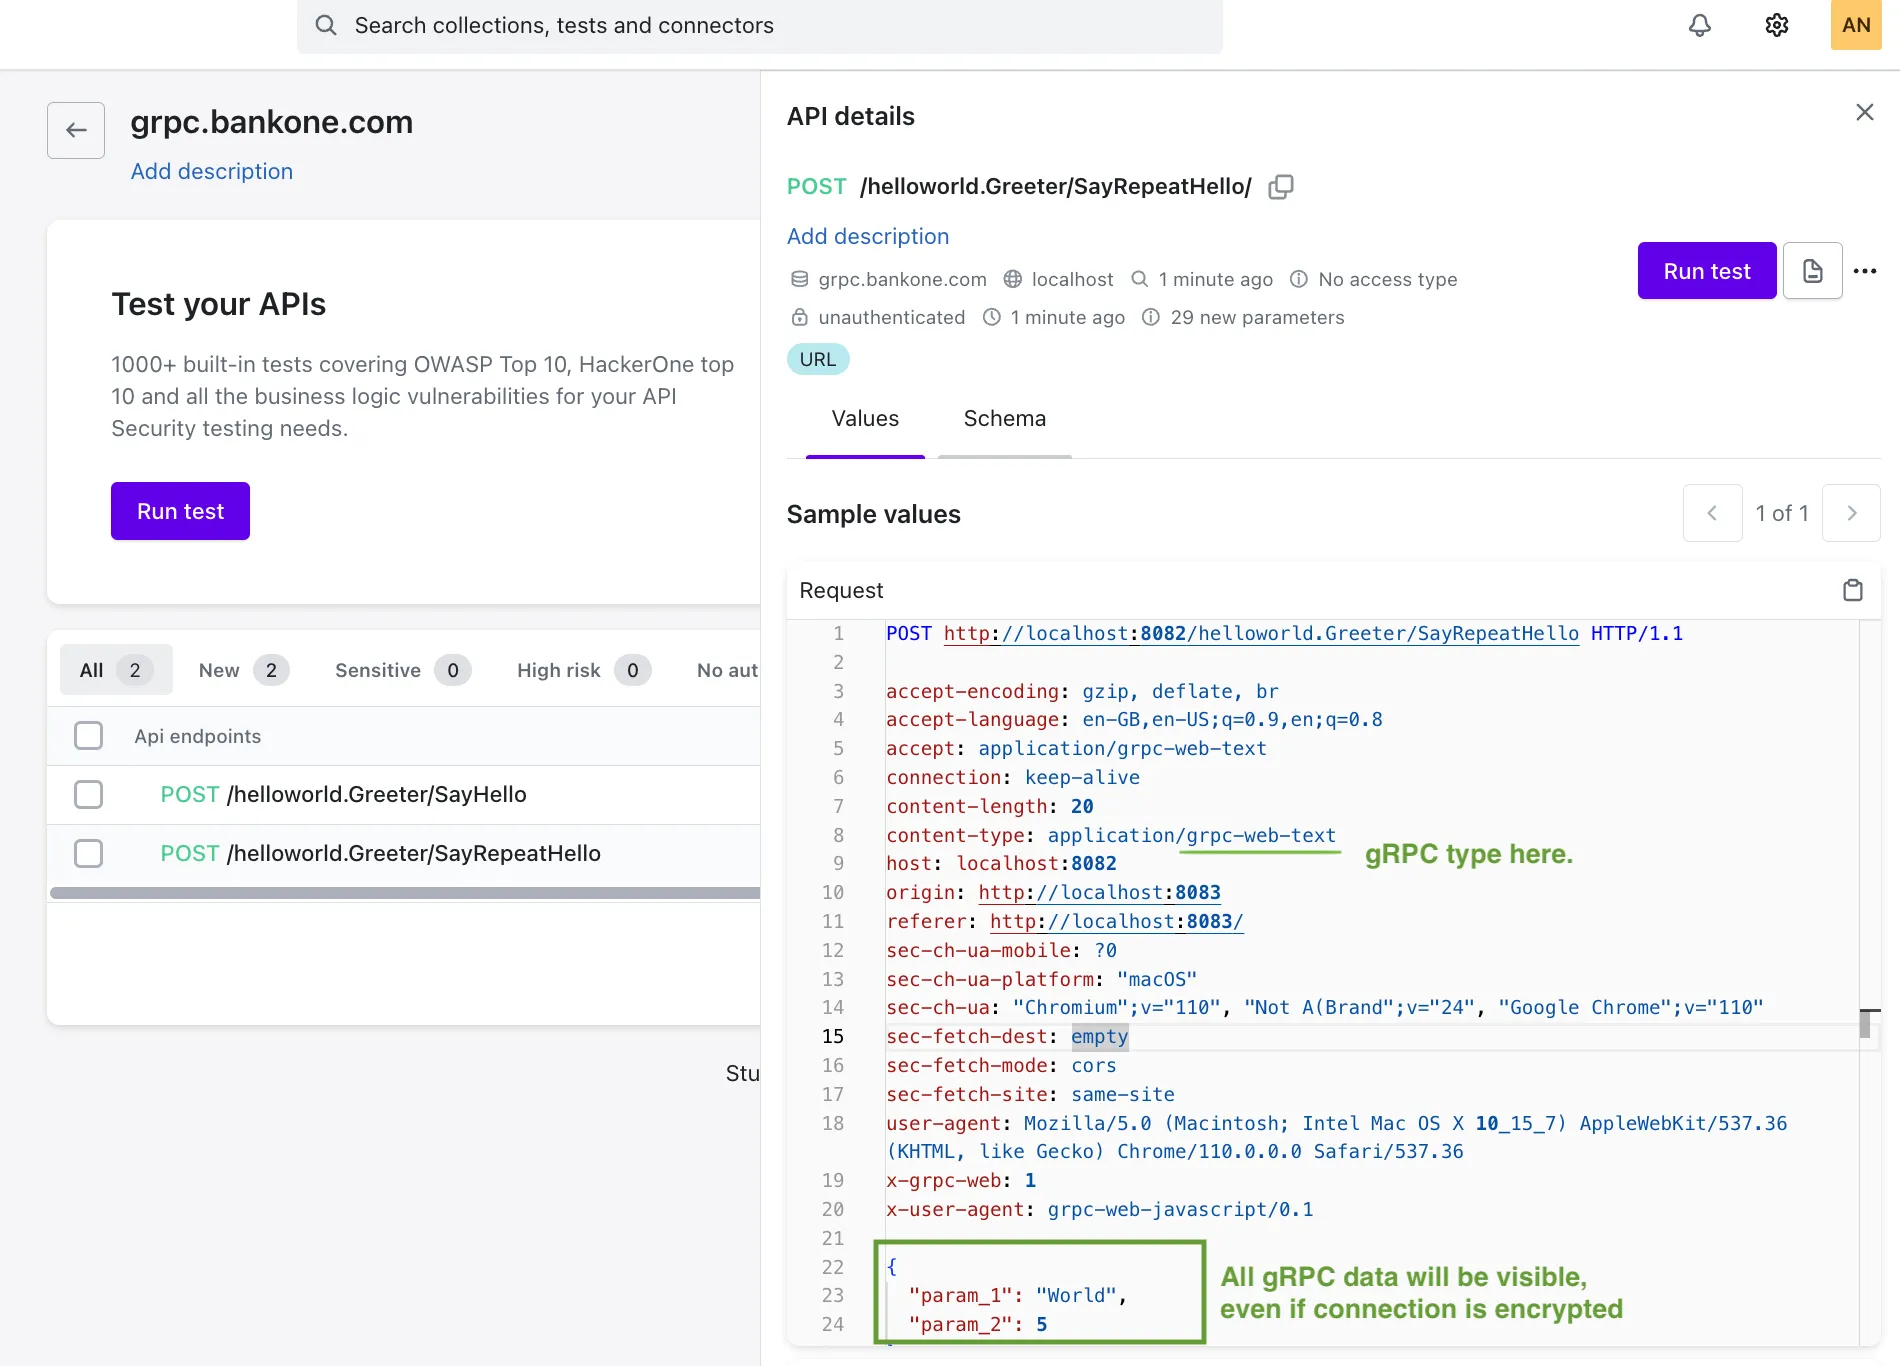Focus the search collections input field
The height and width of the screenshot is (1366, 1900).
(x=760, y=26)
